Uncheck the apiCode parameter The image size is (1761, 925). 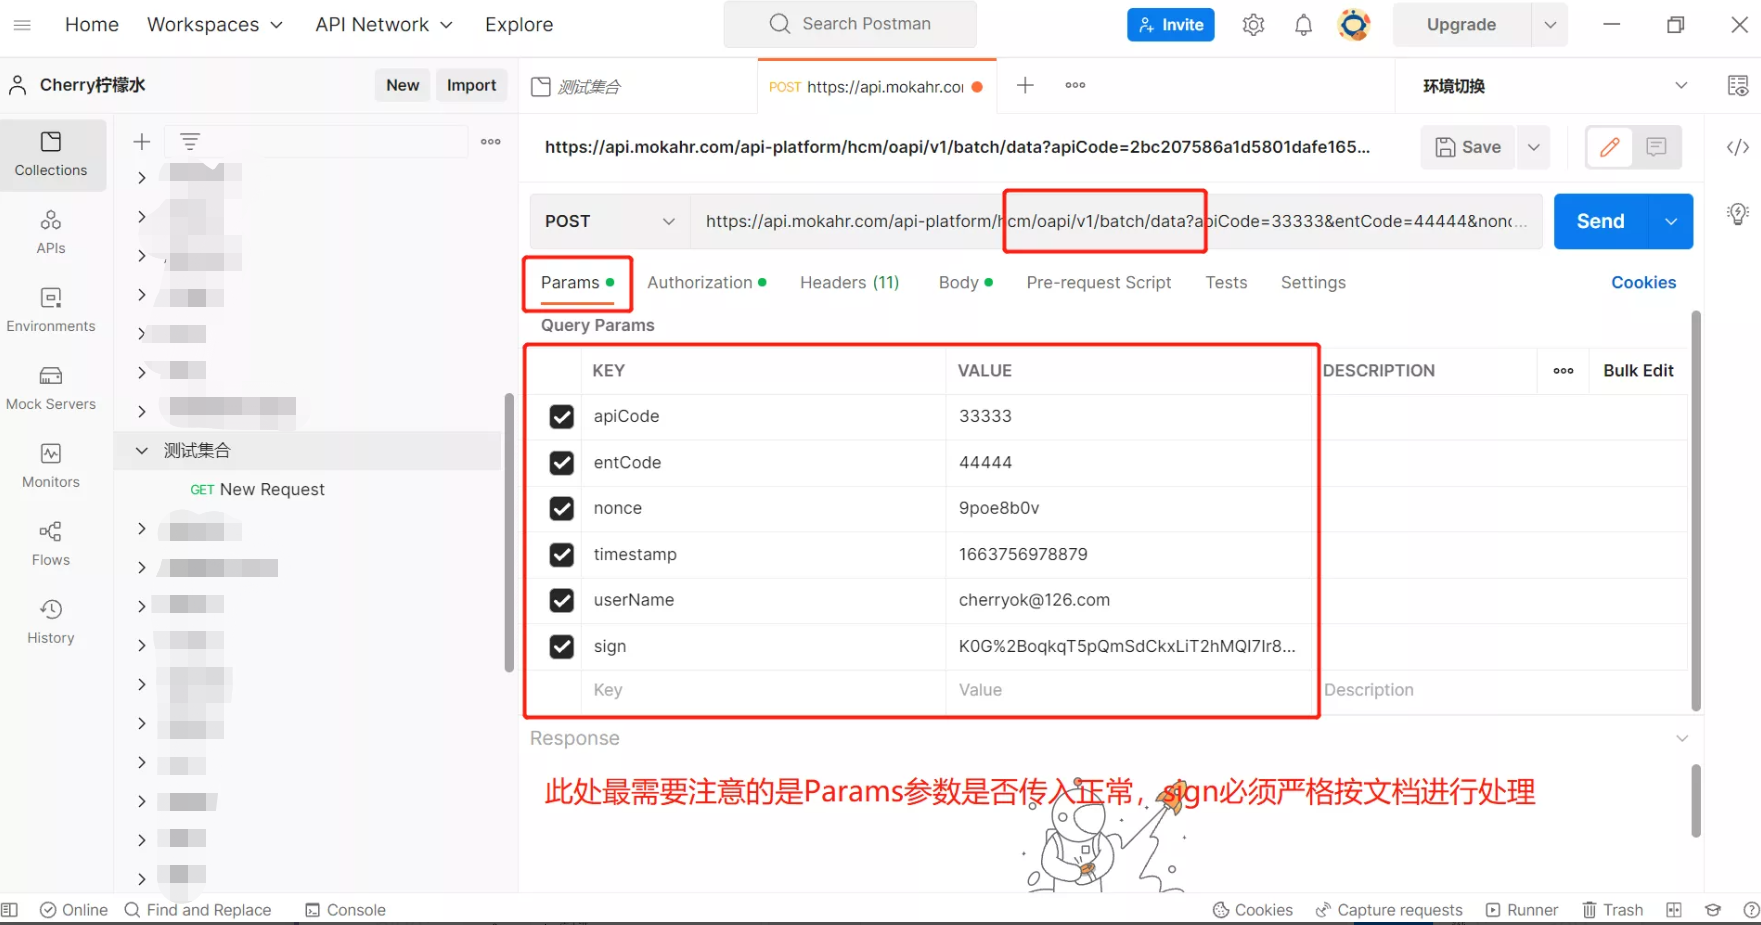[562, 417]
